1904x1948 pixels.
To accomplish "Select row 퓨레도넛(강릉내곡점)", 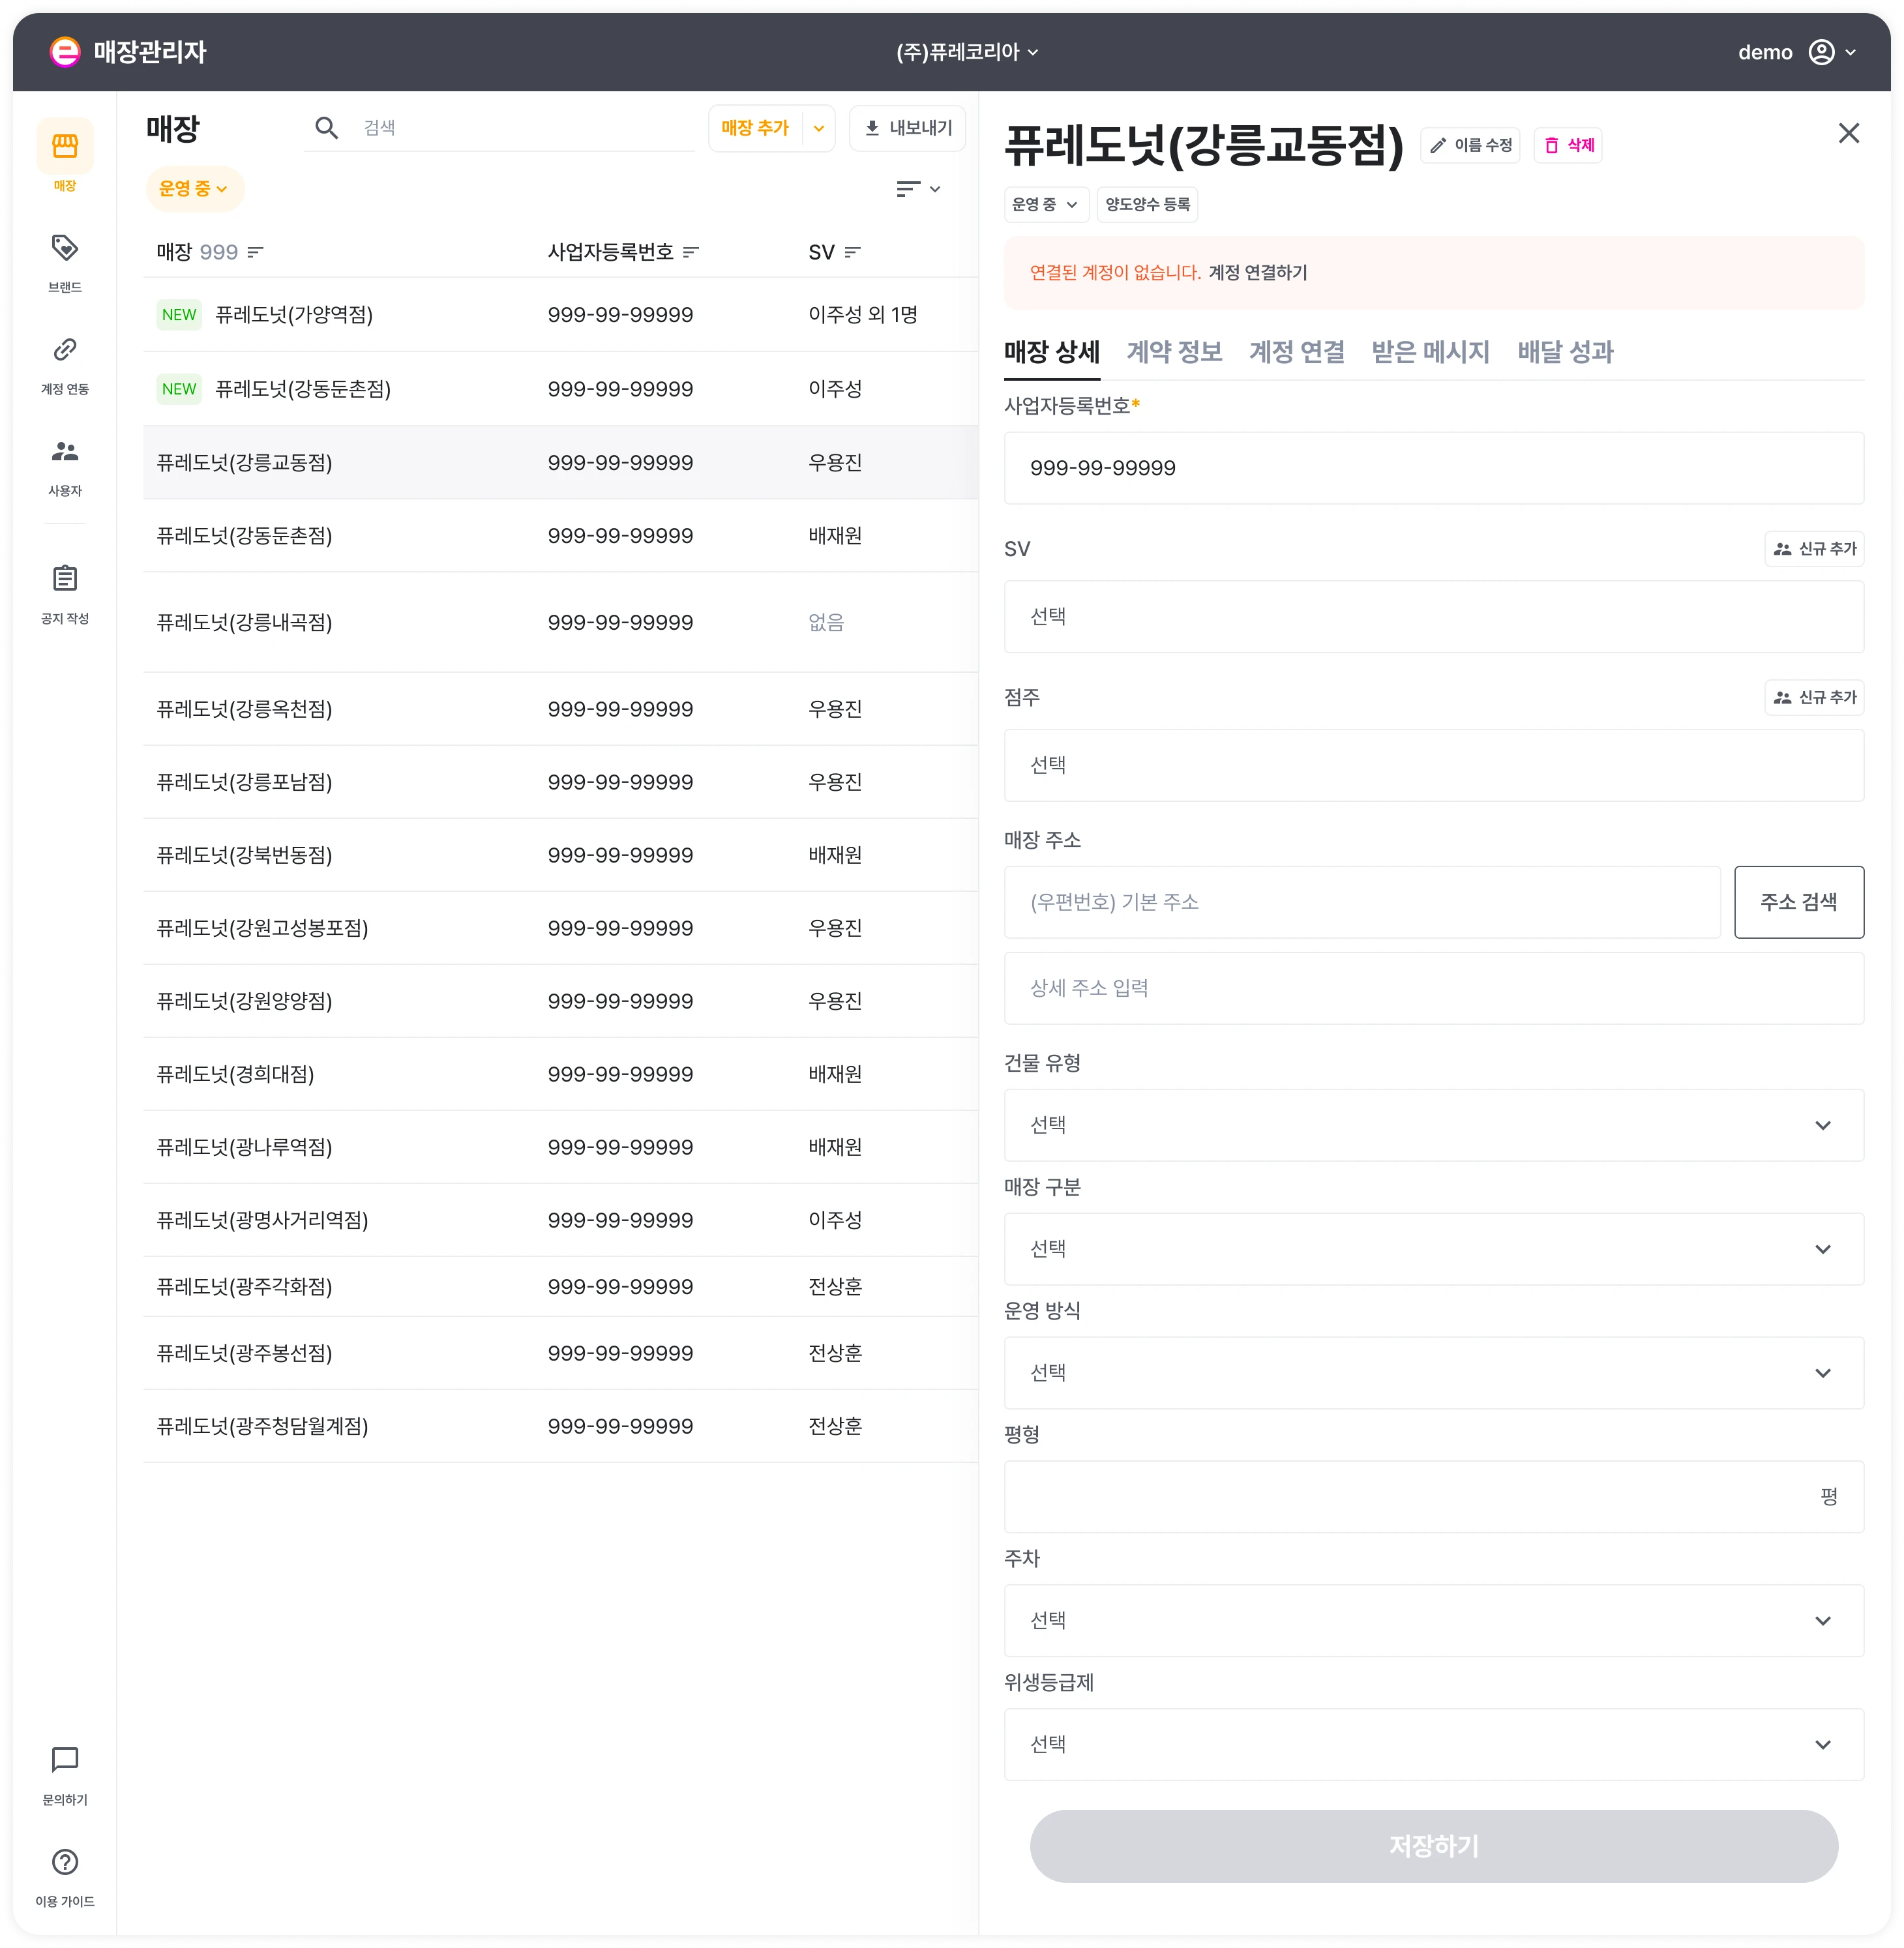I will [x=560, y=622].
